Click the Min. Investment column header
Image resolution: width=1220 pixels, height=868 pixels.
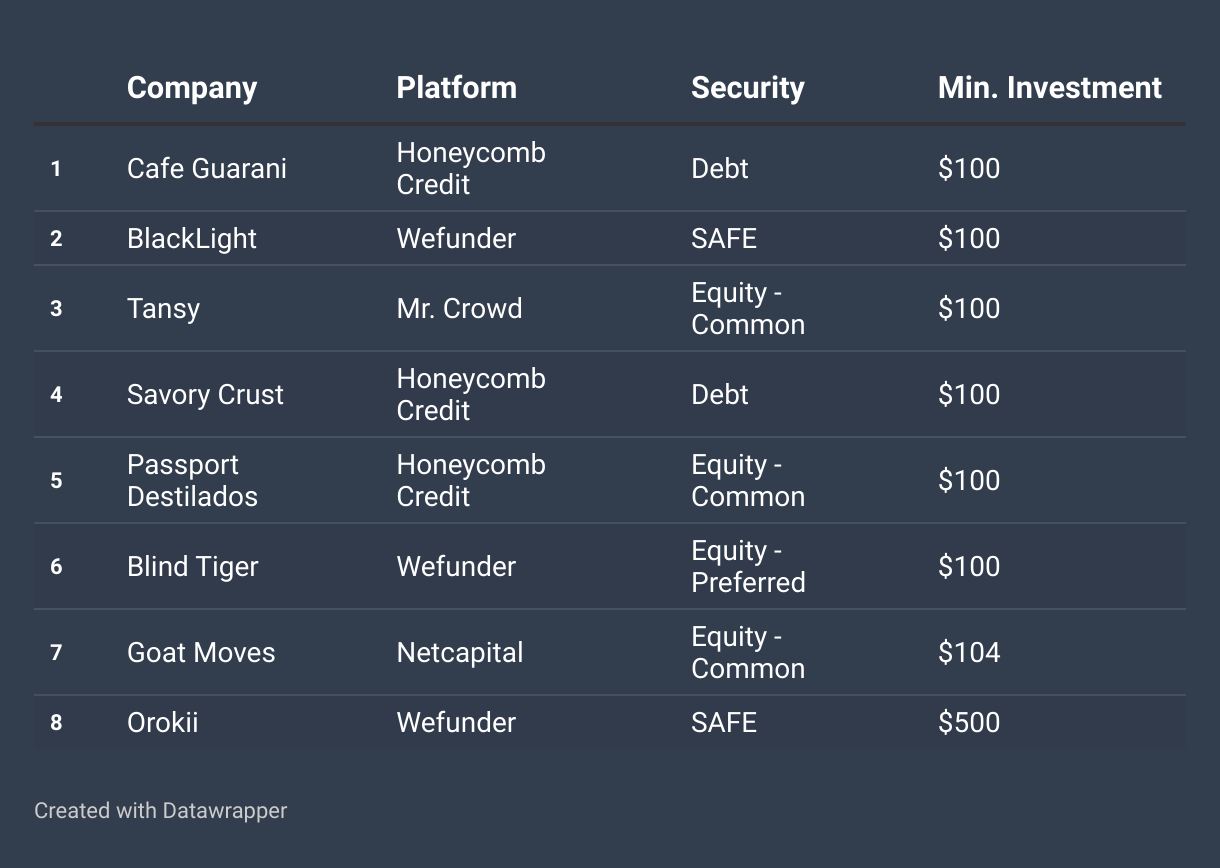[x=1050, y=88]
